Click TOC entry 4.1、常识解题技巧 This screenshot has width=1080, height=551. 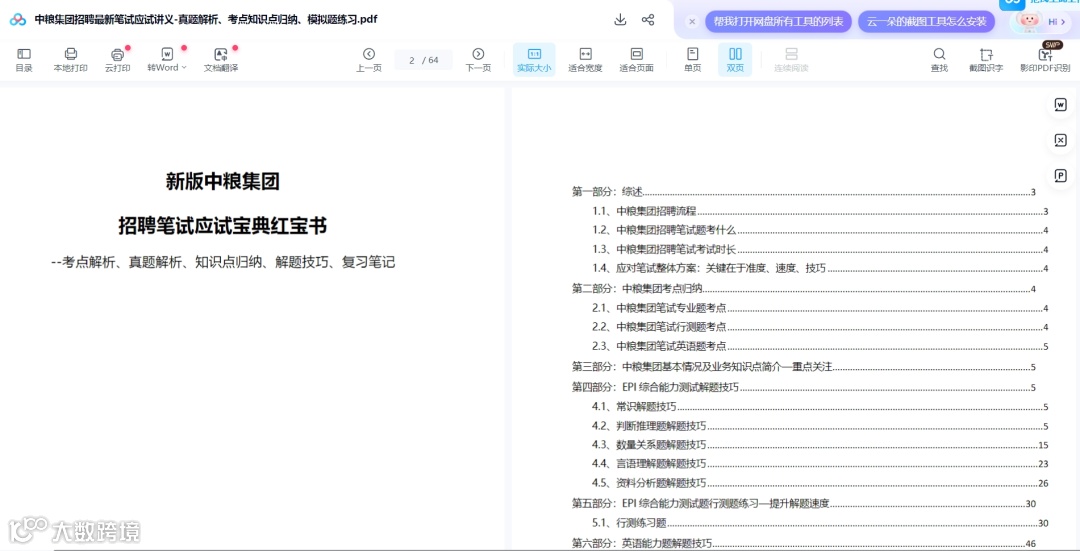pyautogui.click(x=820, y=406)
